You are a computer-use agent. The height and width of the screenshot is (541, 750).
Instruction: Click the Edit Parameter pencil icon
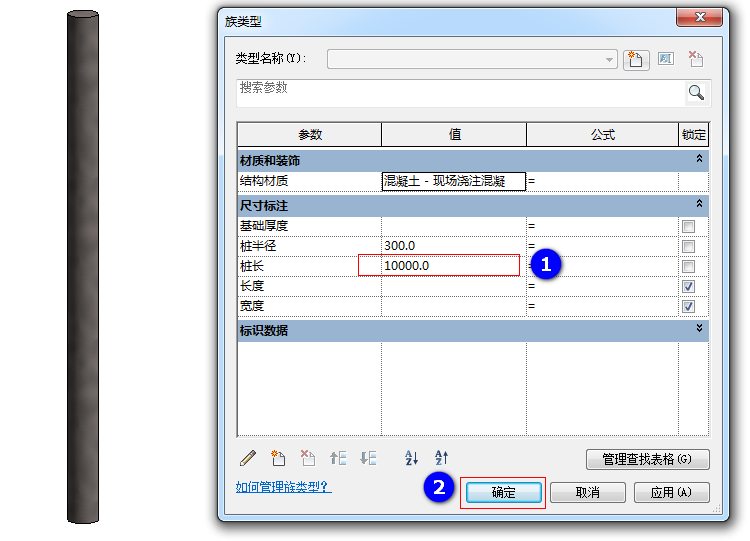click(248, 458)
